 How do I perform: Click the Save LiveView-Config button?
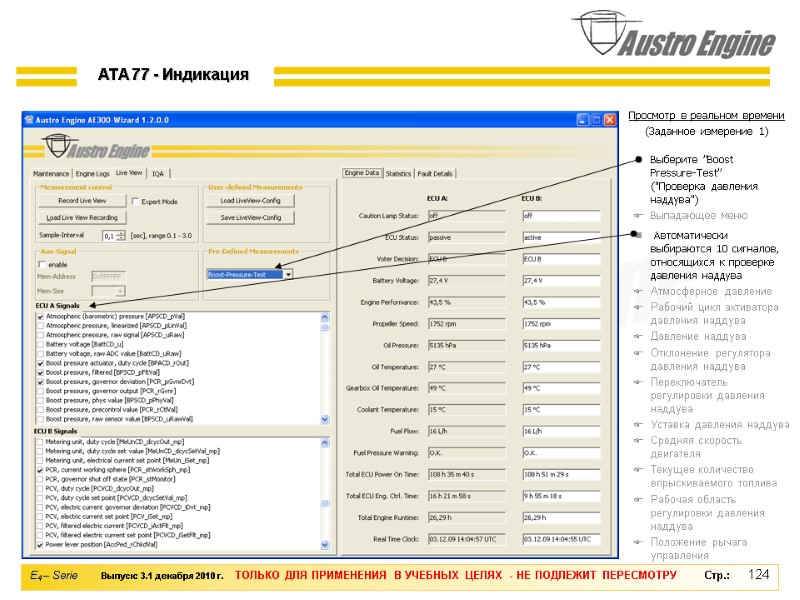[251, 217]
